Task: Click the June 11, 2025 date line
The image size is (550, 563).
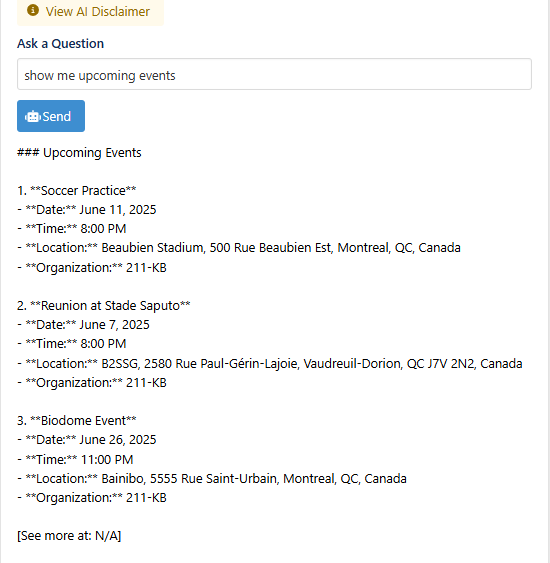Action: pyautogui.click(x=87, y=210)
